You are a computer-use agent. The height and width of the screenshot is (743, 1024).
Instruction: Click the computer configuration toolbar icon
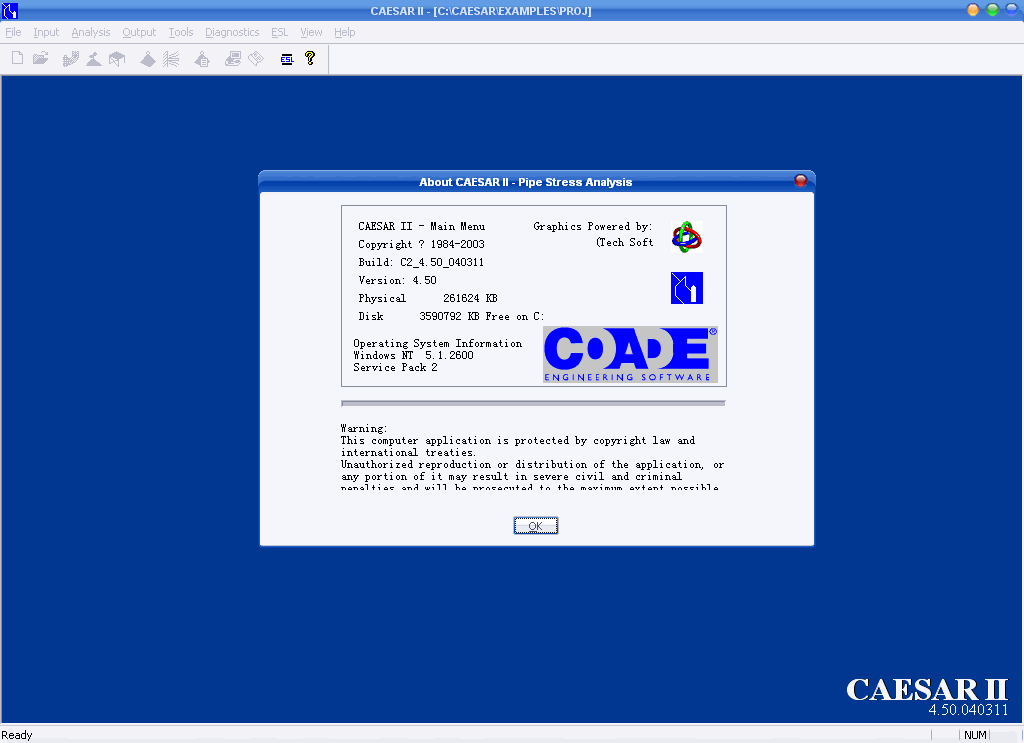[232, 59]
